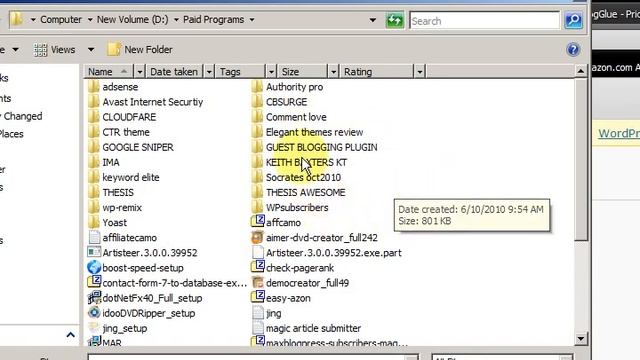
Task: Select the IMA folder
Action: pyautogui.click(x=104, y=162)
